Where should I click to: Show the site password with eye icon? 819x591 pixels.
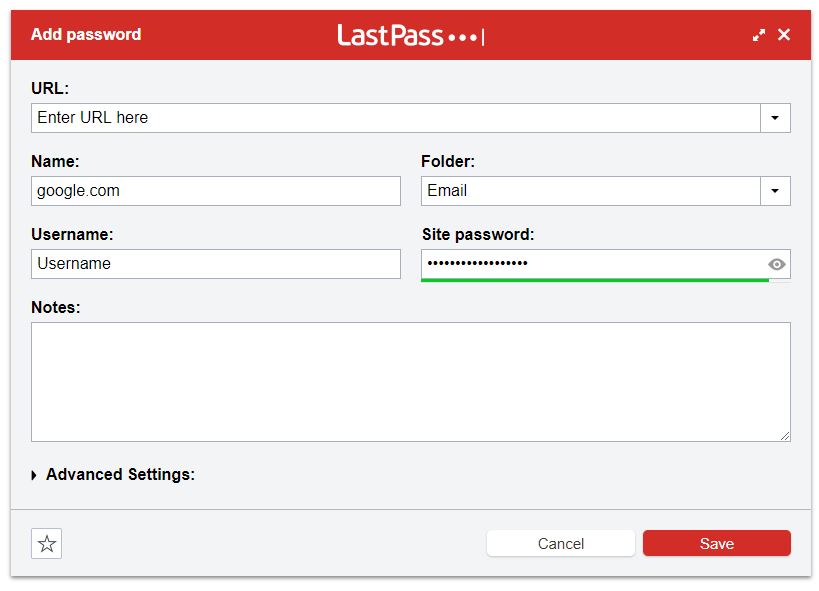pos(776,264)
